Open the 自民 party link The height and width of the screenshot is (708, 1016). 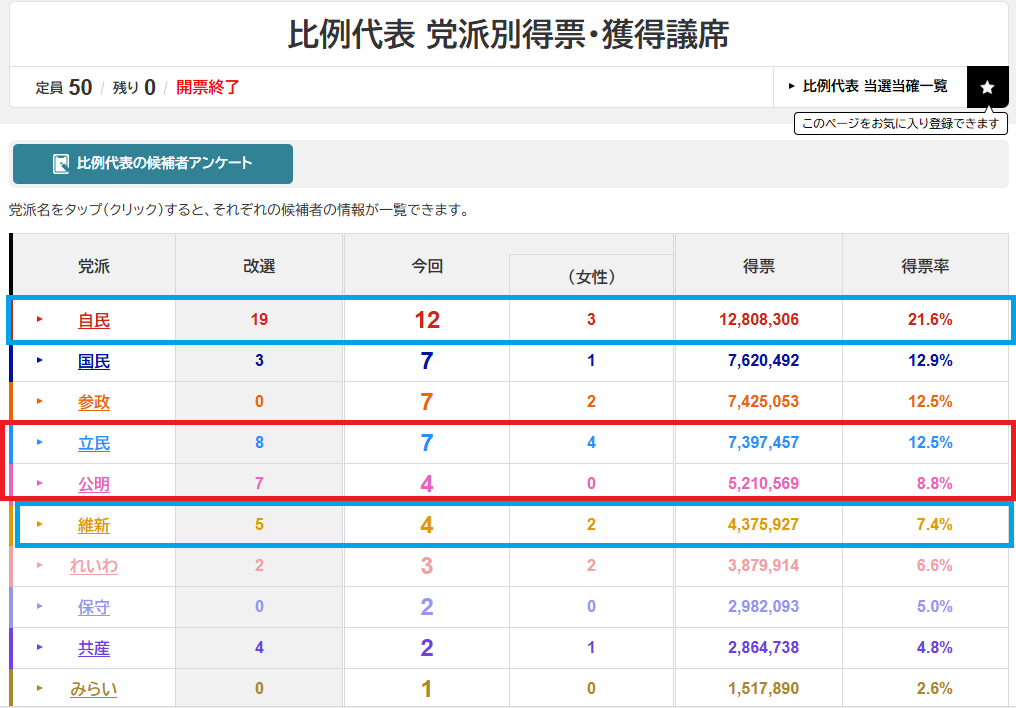click(94, 321)
